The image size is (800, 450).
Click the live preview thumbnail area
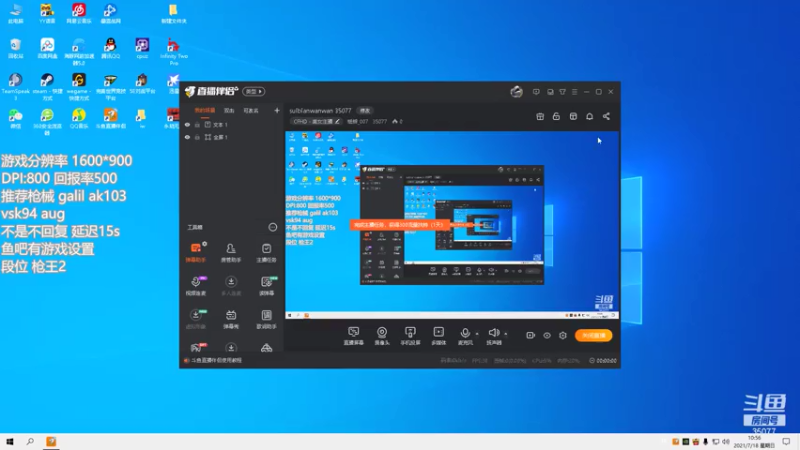pos(452,225)
